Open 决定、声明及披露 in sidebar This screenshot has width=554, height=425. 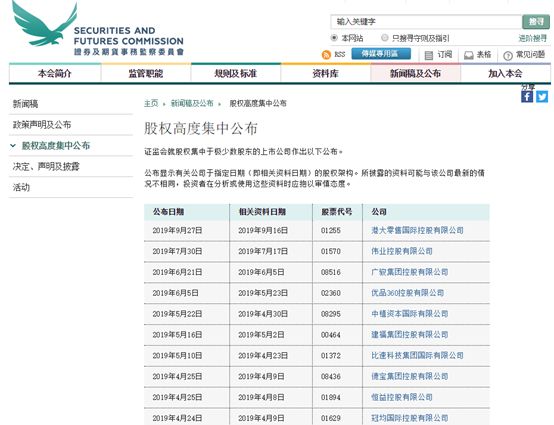[46, 166]
